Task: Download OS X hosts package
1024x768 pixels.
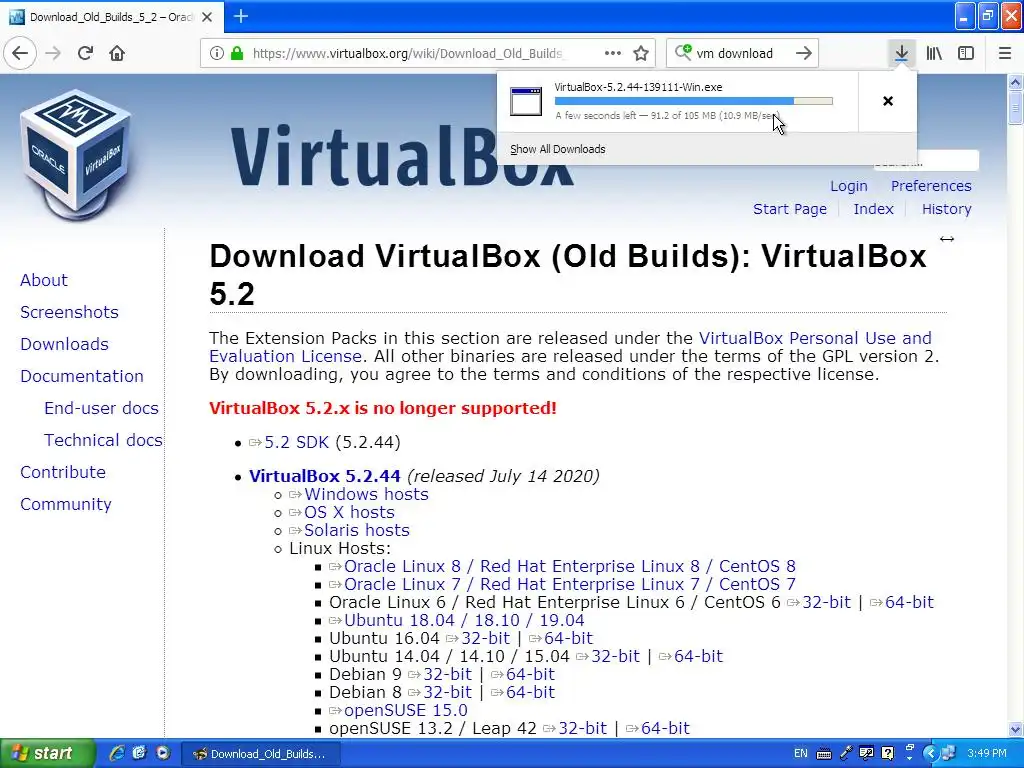Action: pyautogui.click(x=349, y=513)
